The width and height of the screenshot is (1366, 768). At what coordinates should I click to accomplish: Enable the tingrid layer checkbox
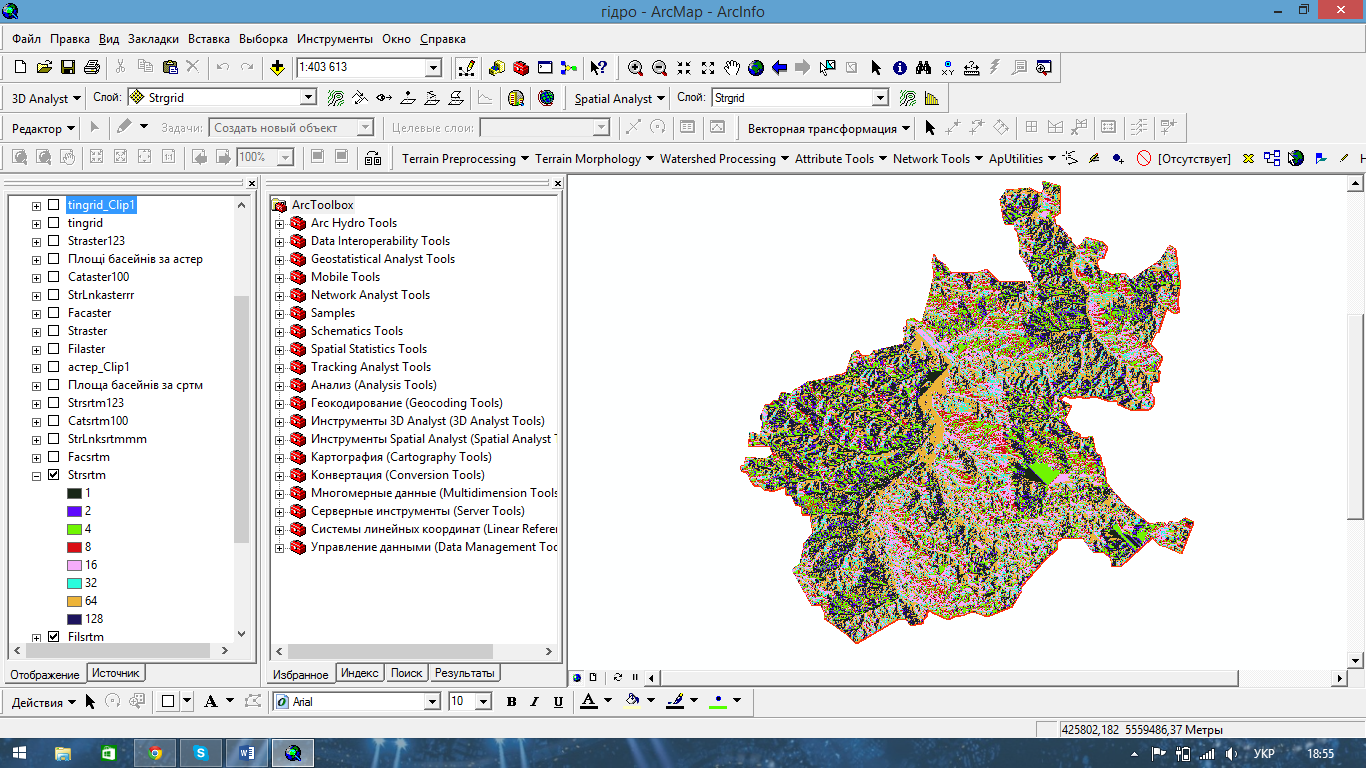(54, 223)
